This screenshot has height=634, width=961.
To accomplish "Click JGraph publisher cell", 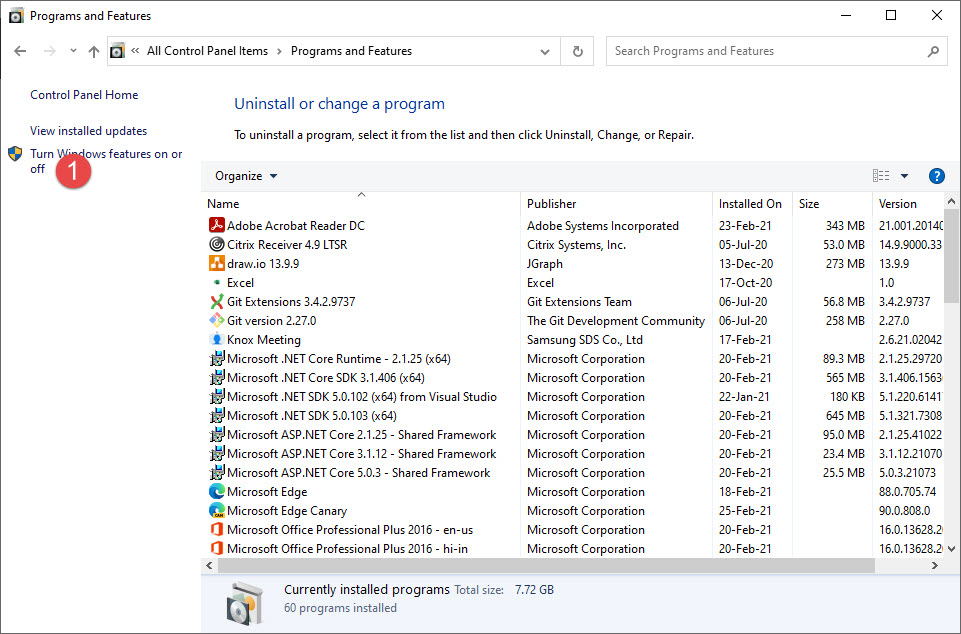I will 544,263.
